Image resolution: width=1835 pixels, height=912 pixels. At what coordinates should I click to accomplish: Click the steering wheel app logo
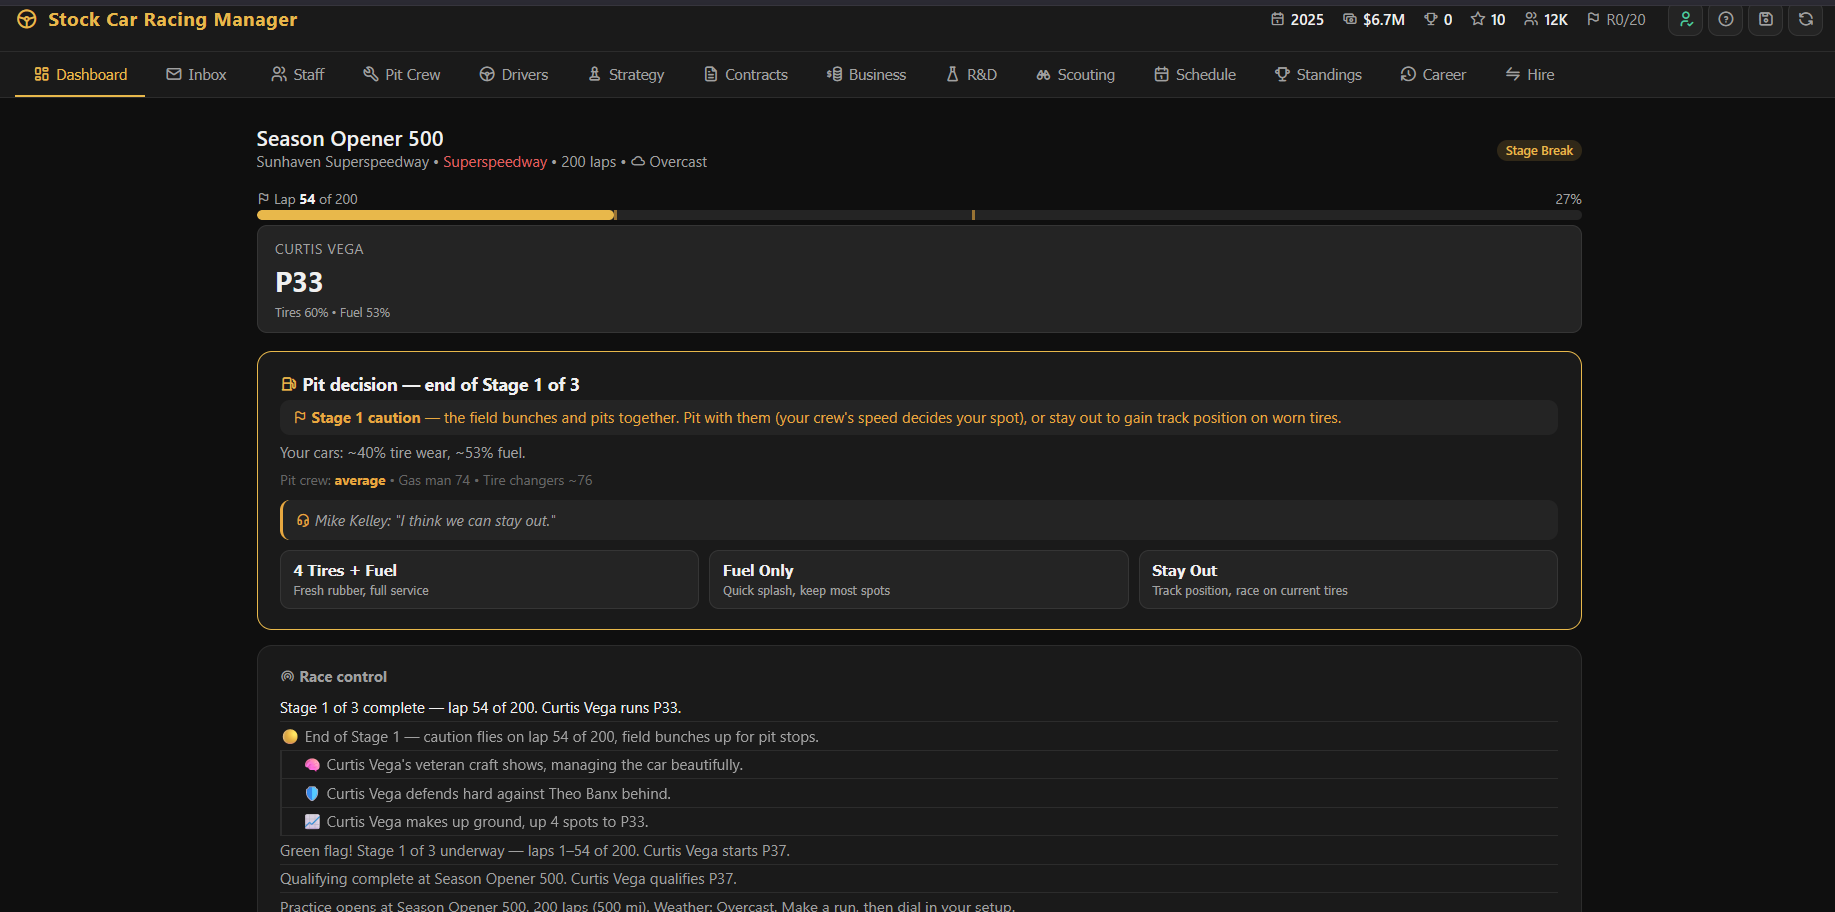pos(27,19)
